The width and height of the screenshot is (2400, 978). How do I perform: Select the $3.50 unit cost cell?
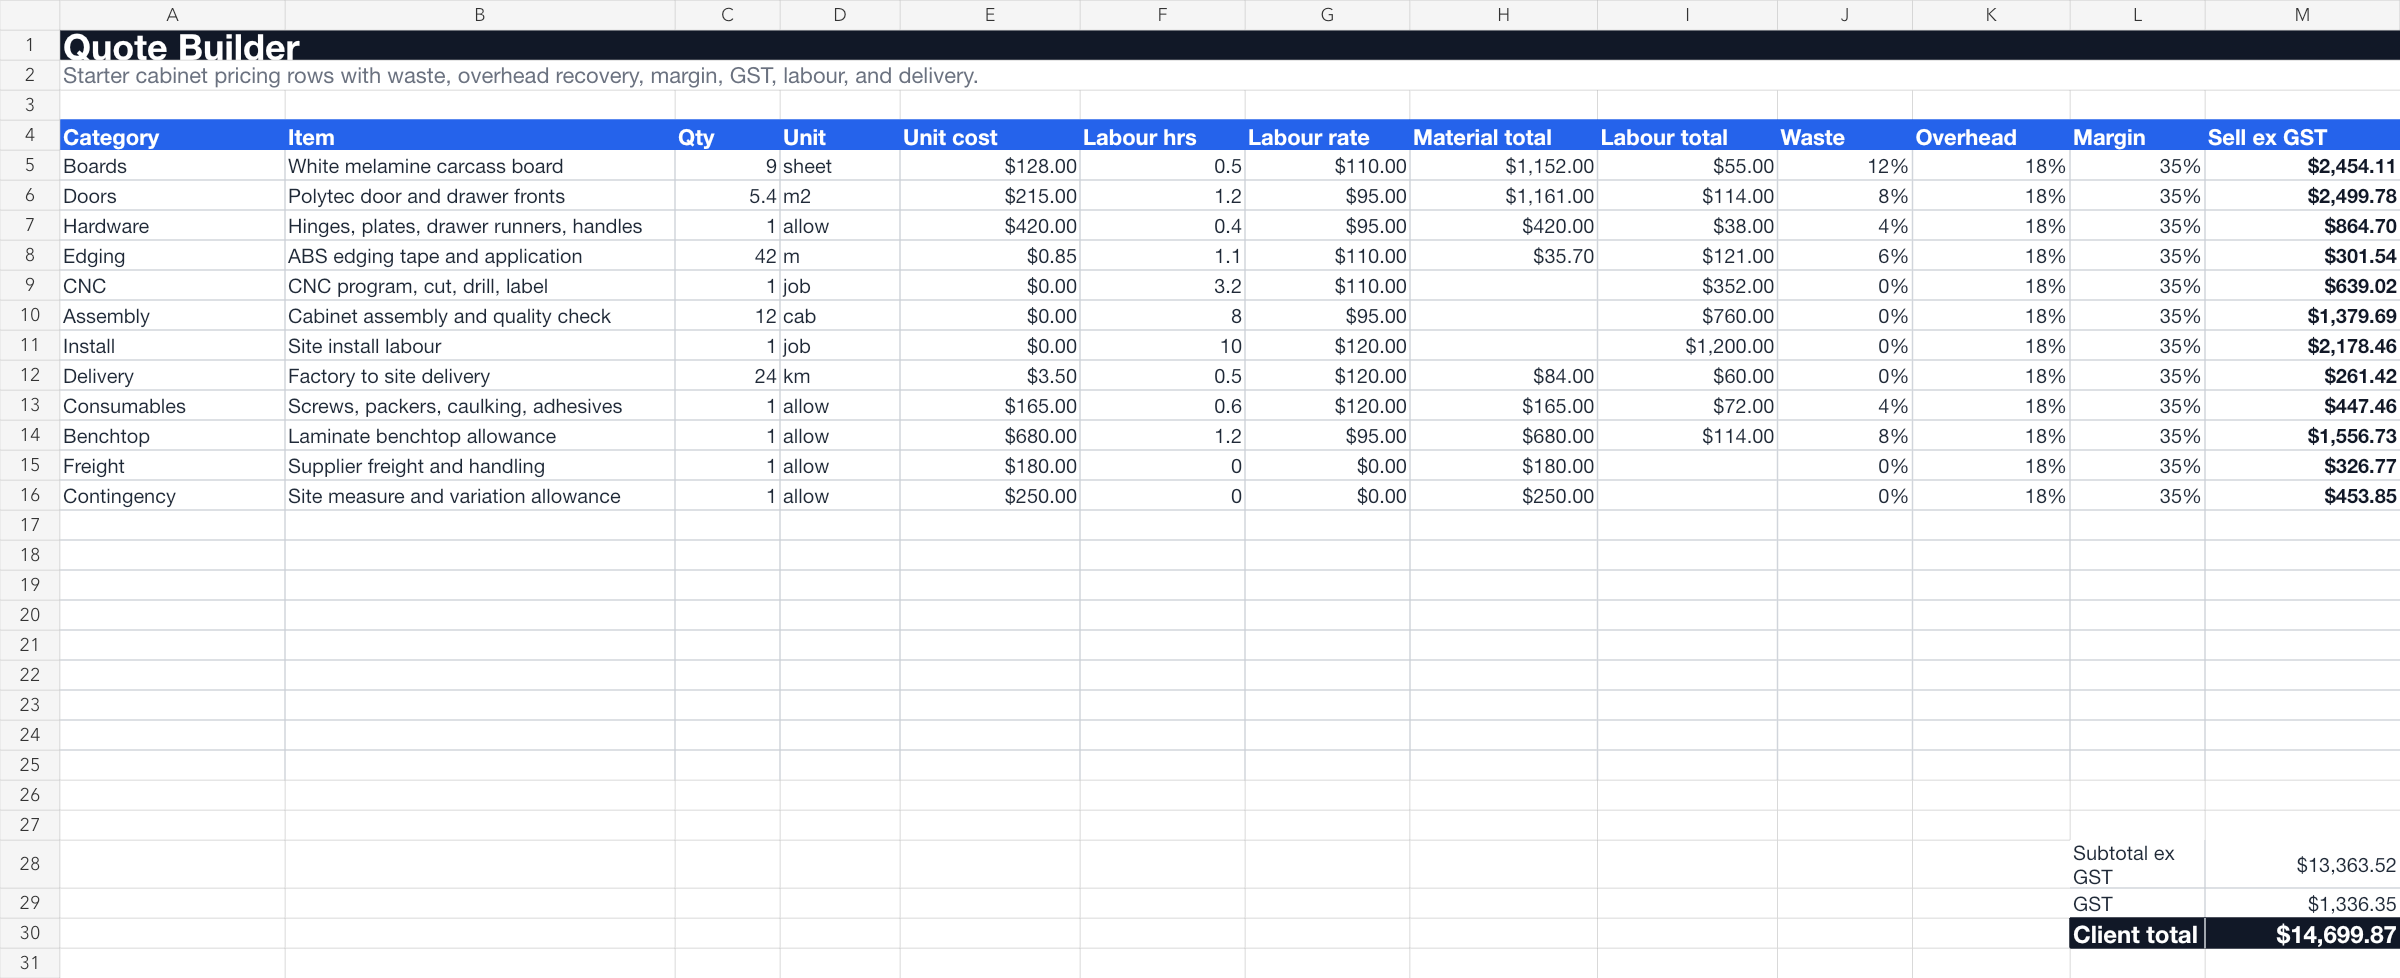(x=990, y=376)
